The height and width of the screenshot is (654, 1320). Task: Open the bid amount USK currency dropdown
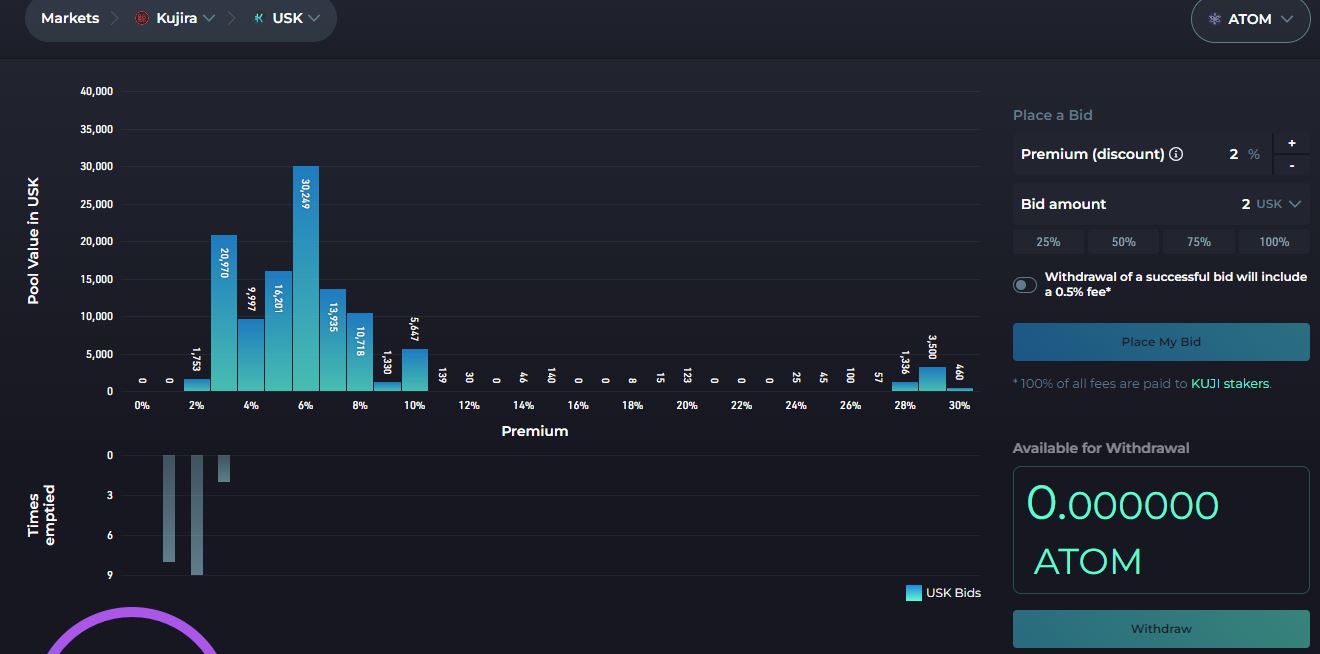coord(1279,204)
